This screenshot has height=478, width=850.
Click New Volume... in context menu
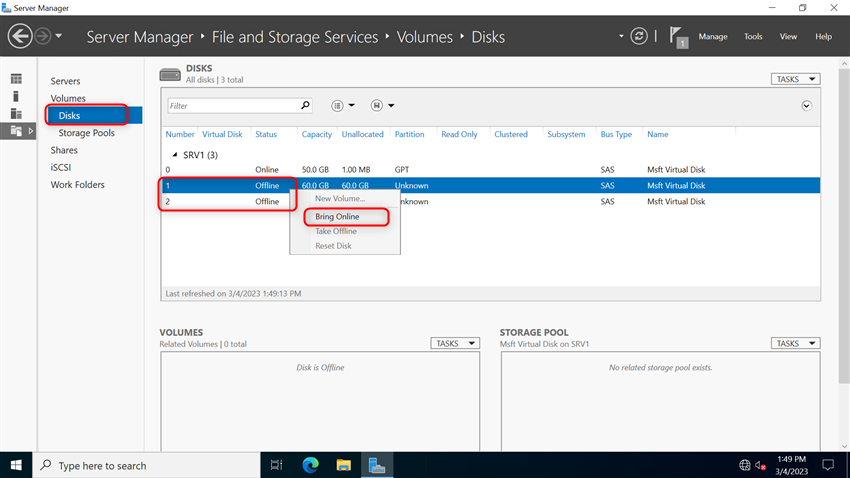340,198
